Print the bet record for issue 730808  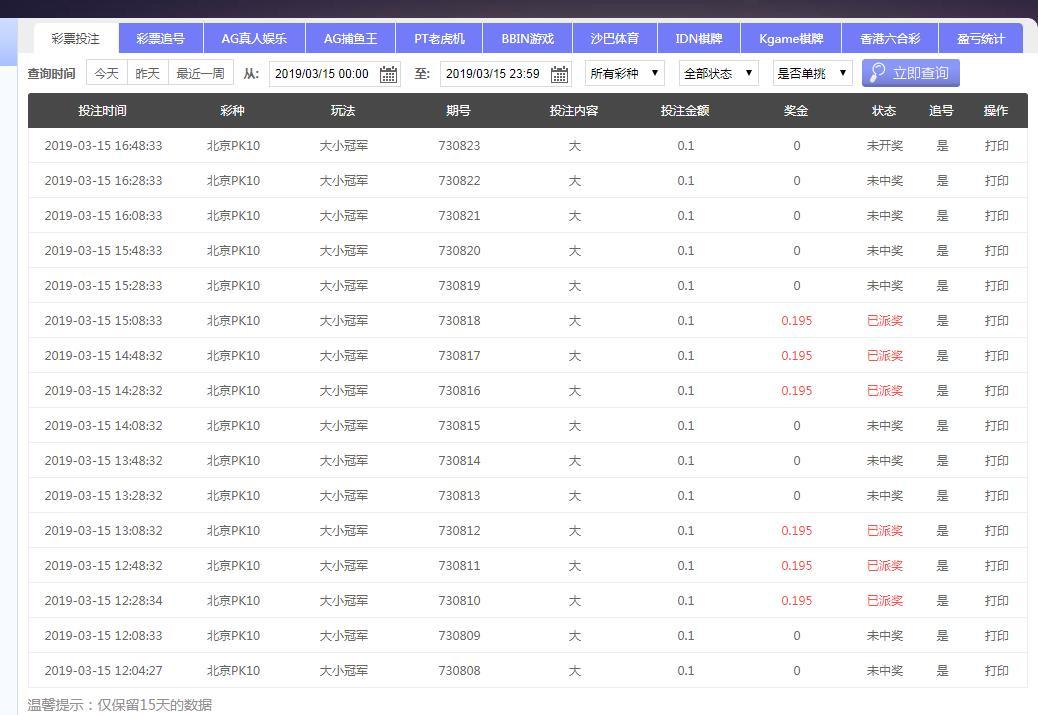(x=996, y=671)
